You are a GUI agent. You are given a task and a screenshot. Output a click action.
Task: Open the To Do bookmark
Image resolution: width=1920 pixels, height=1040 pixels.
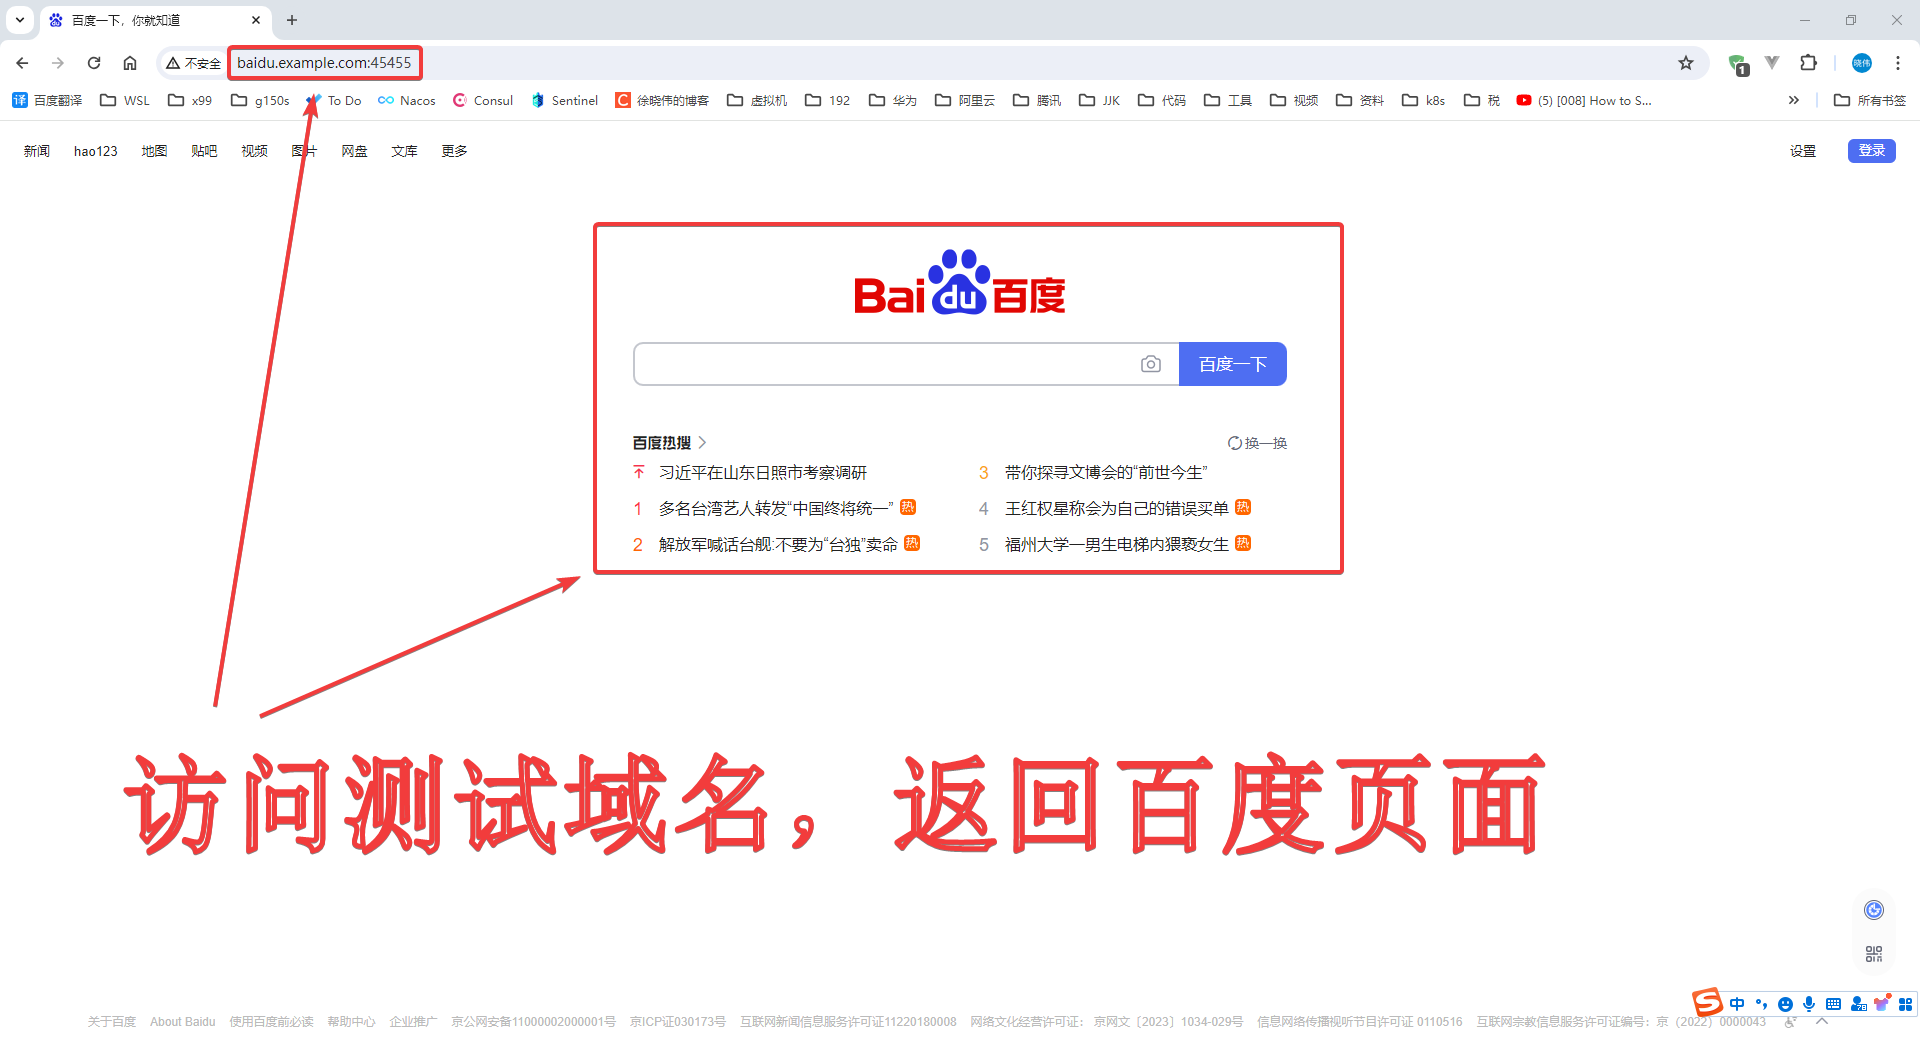[334, 100]
